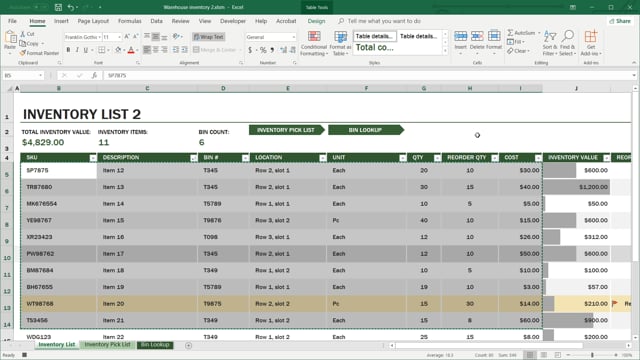Image resolution: width=640 pixels, height=360 pixels.
Task: Click the Decrease Indent icon
Action: tap(176, 50)
